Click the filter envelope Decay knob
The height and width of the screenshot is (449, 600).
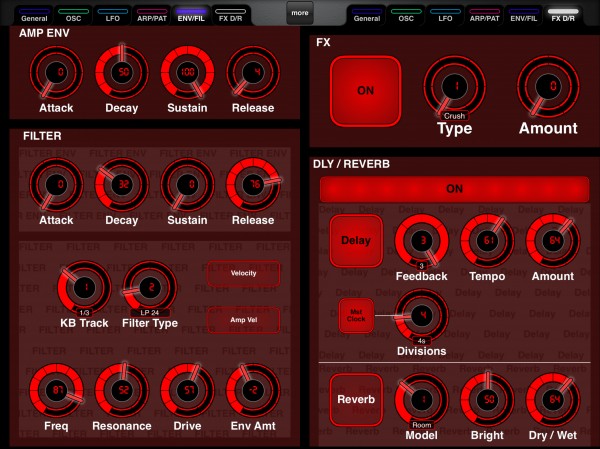coord(122,184)
